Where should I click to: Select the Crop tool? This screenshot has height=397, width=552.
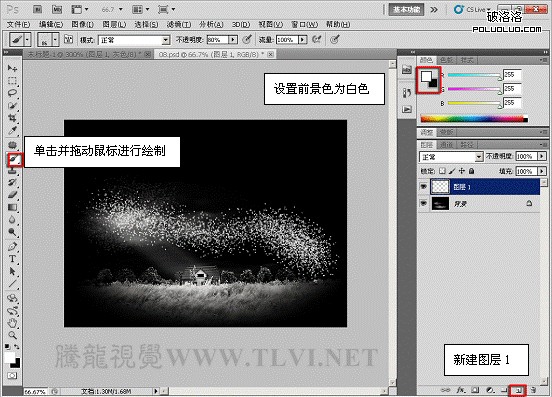point(12,118)
